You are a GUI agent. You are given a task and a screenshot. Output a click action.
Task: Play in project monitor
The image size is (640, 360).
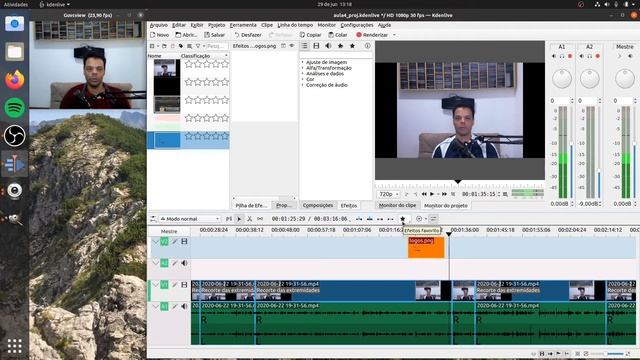point(432,194)
